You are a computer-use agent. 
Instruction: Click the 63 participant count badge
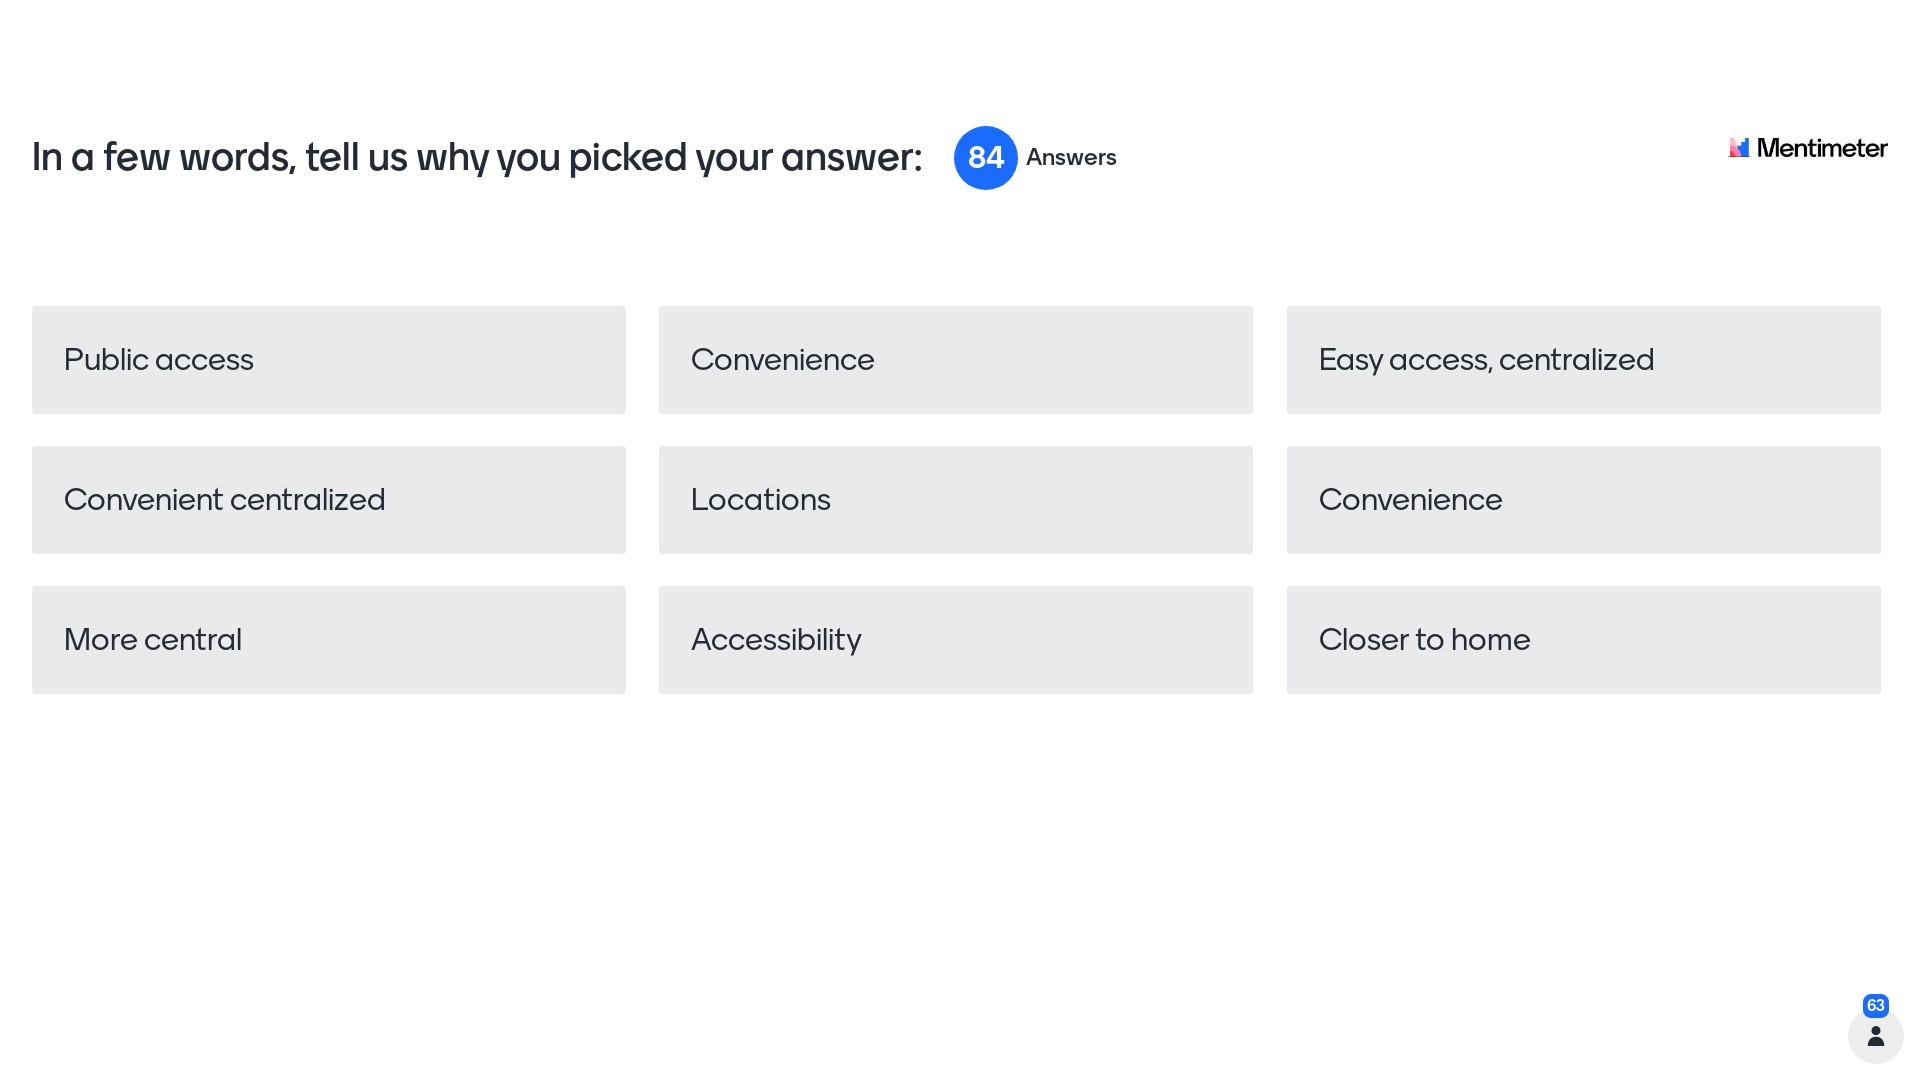tap(1875, 1006)
